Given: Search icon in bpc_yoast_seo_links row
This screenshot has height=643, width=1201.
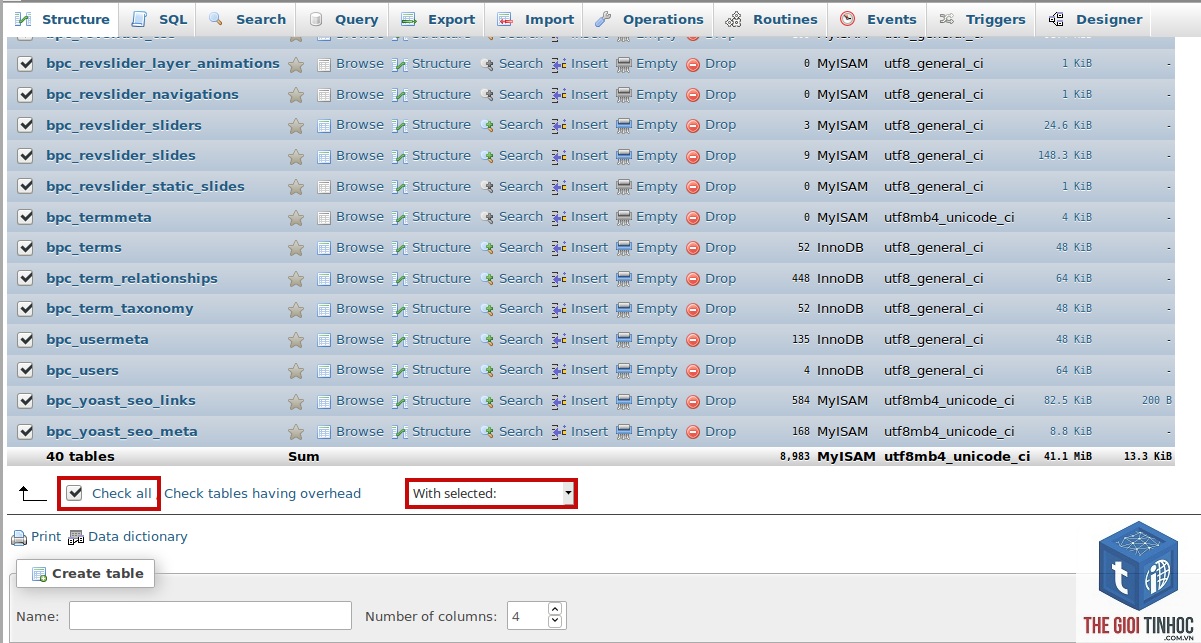Looking at the screenshot, I should pyautogui.click(x=487, y=401).
